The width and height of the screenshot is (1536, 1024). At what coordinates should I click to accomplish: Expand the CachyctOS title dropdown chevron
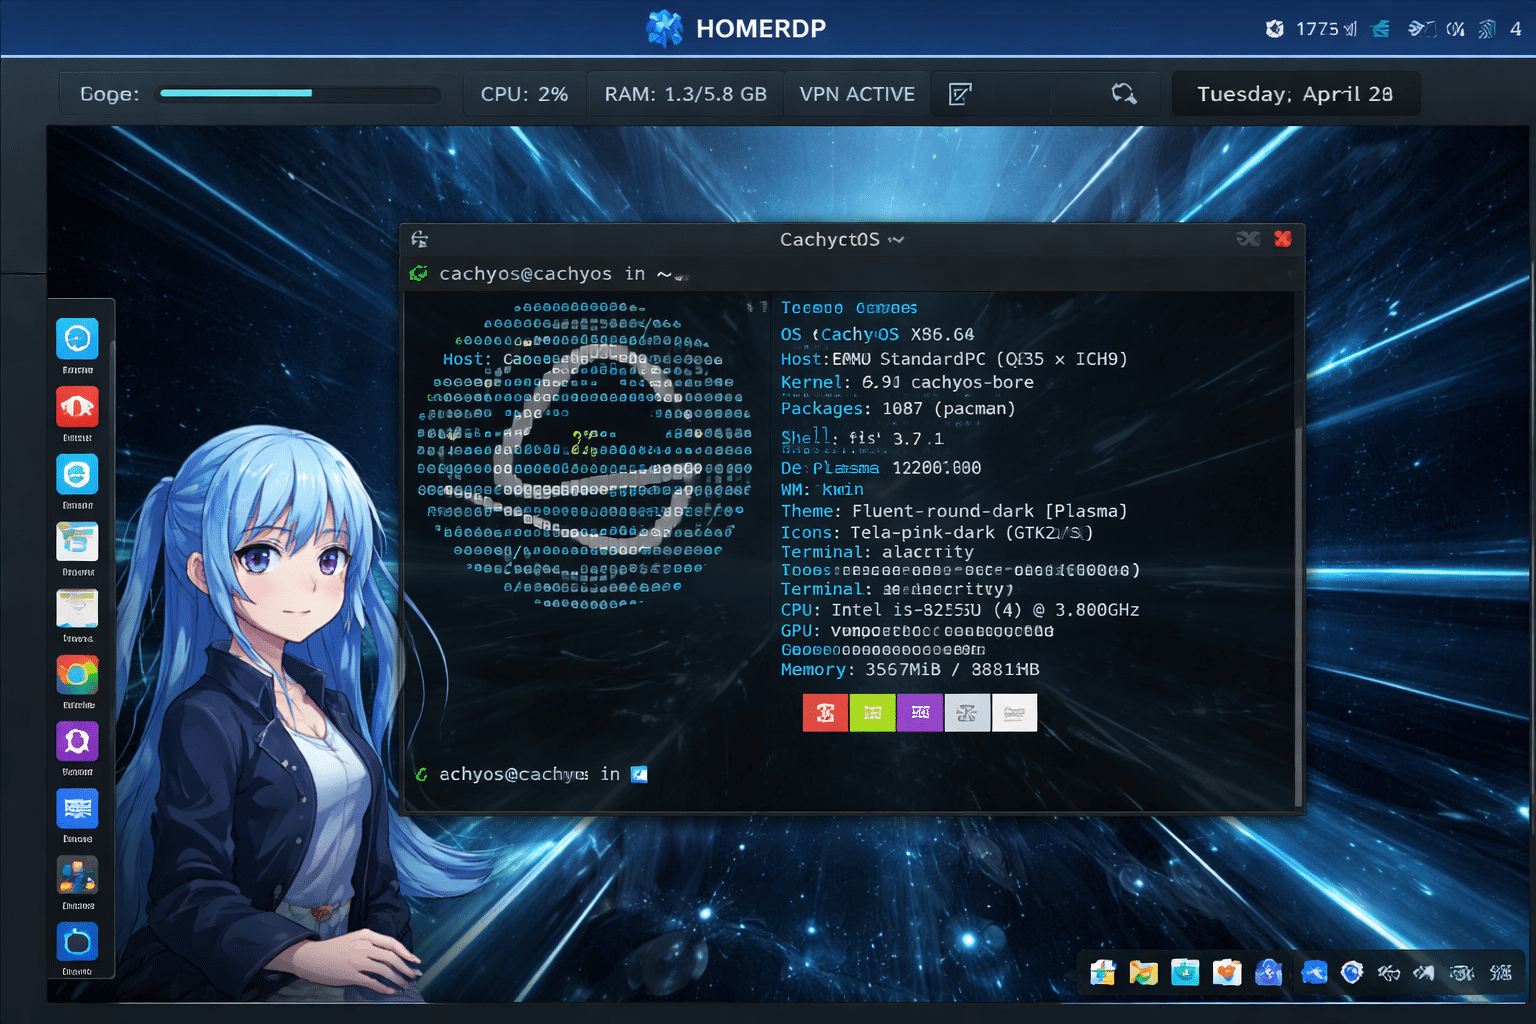896,240
